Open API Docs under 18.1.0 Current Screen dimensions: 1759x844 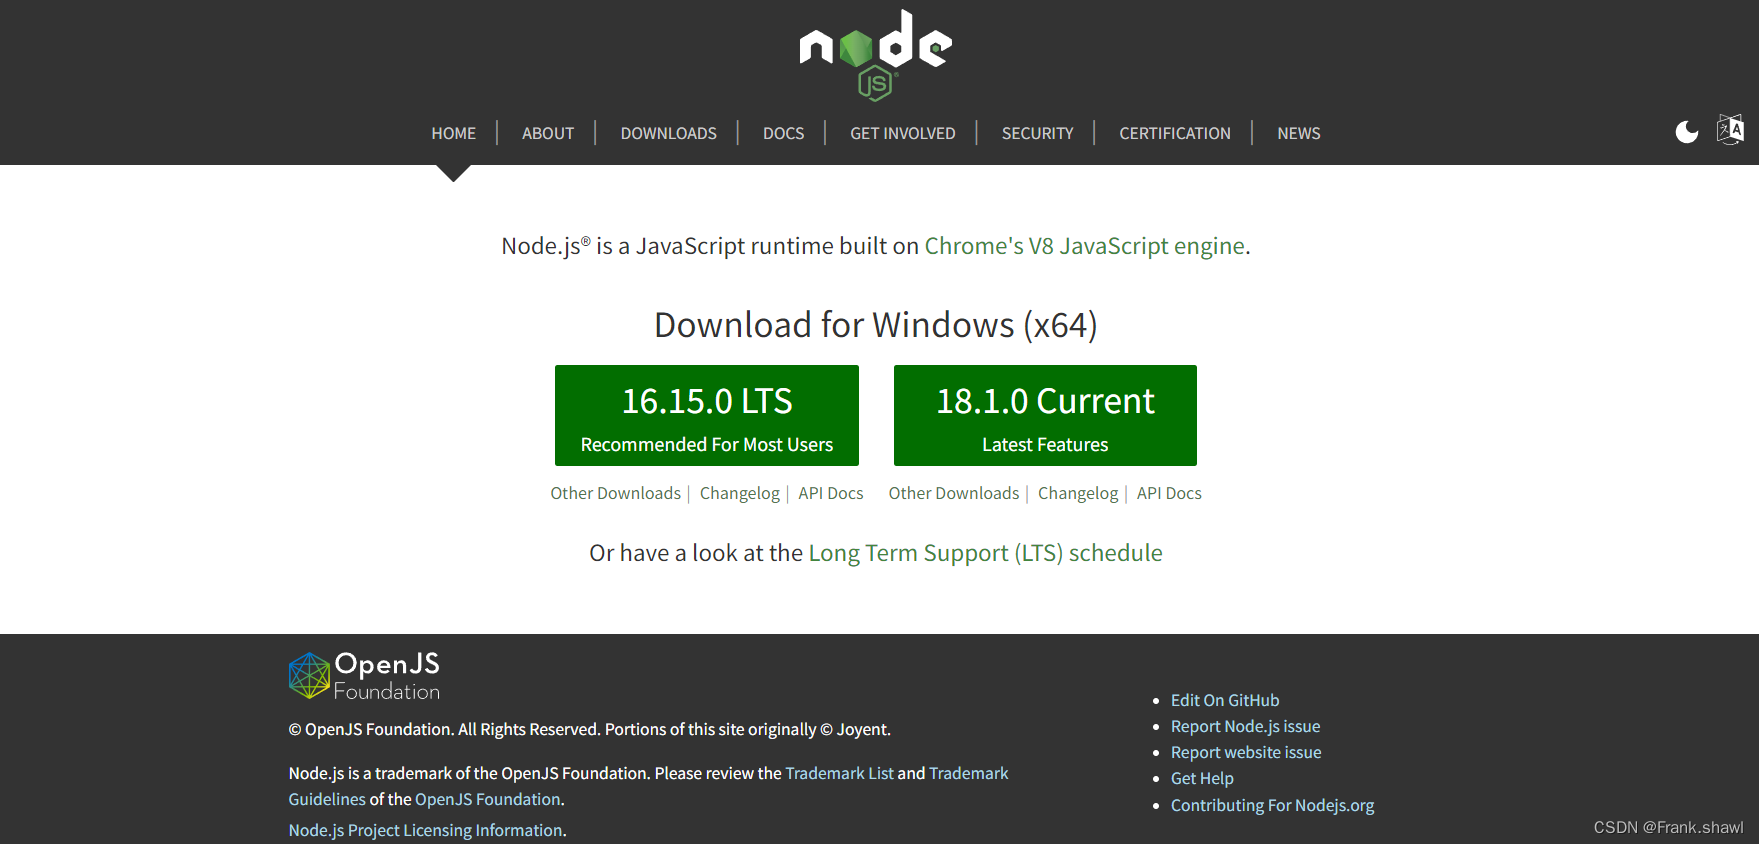coord(1169,493)
